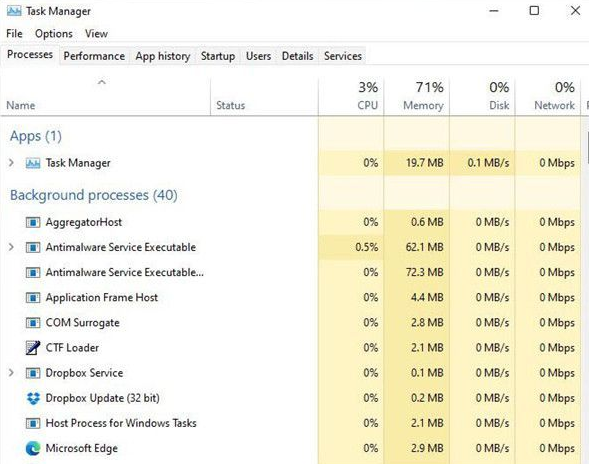Sort processes by Memory column
The height and width of the screenshot is (464, 589).
417,96
